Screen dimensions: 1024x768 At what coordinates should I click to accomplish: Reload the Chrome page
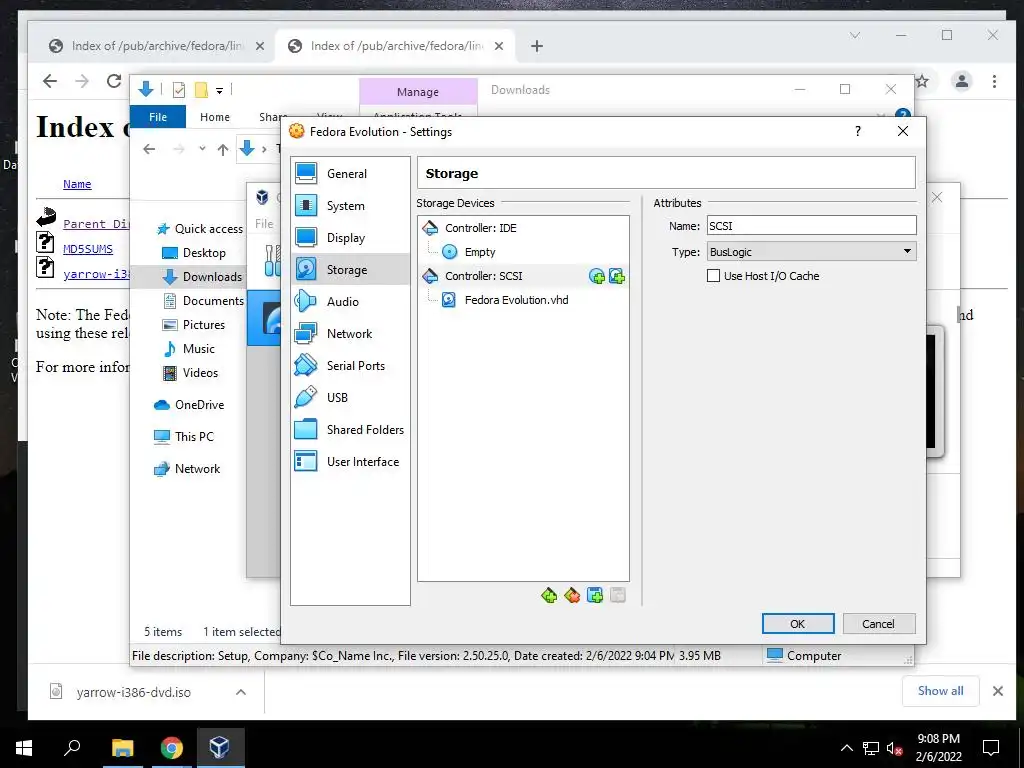pyautogui.click(x=114, y=81)
